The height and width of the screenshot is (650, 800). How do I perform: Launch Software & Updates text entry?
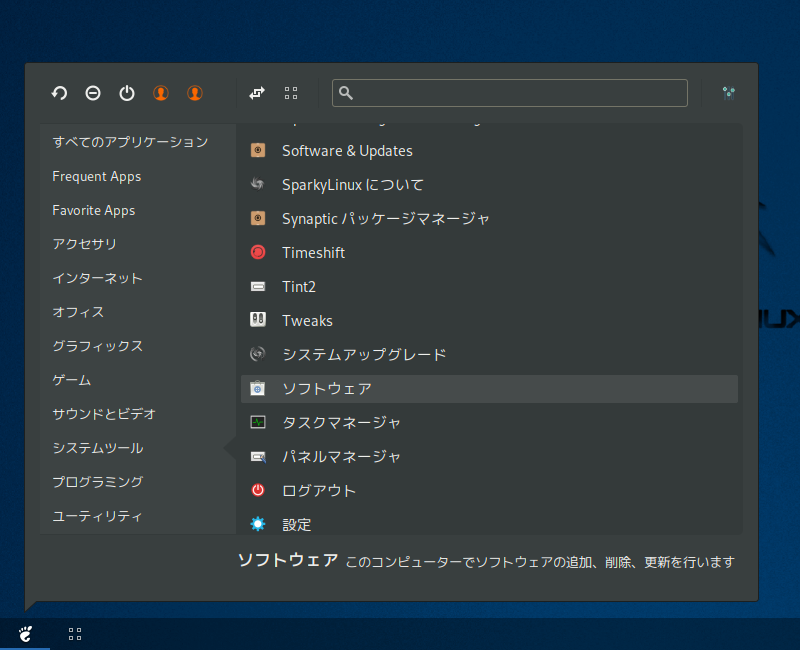point(347,151)
